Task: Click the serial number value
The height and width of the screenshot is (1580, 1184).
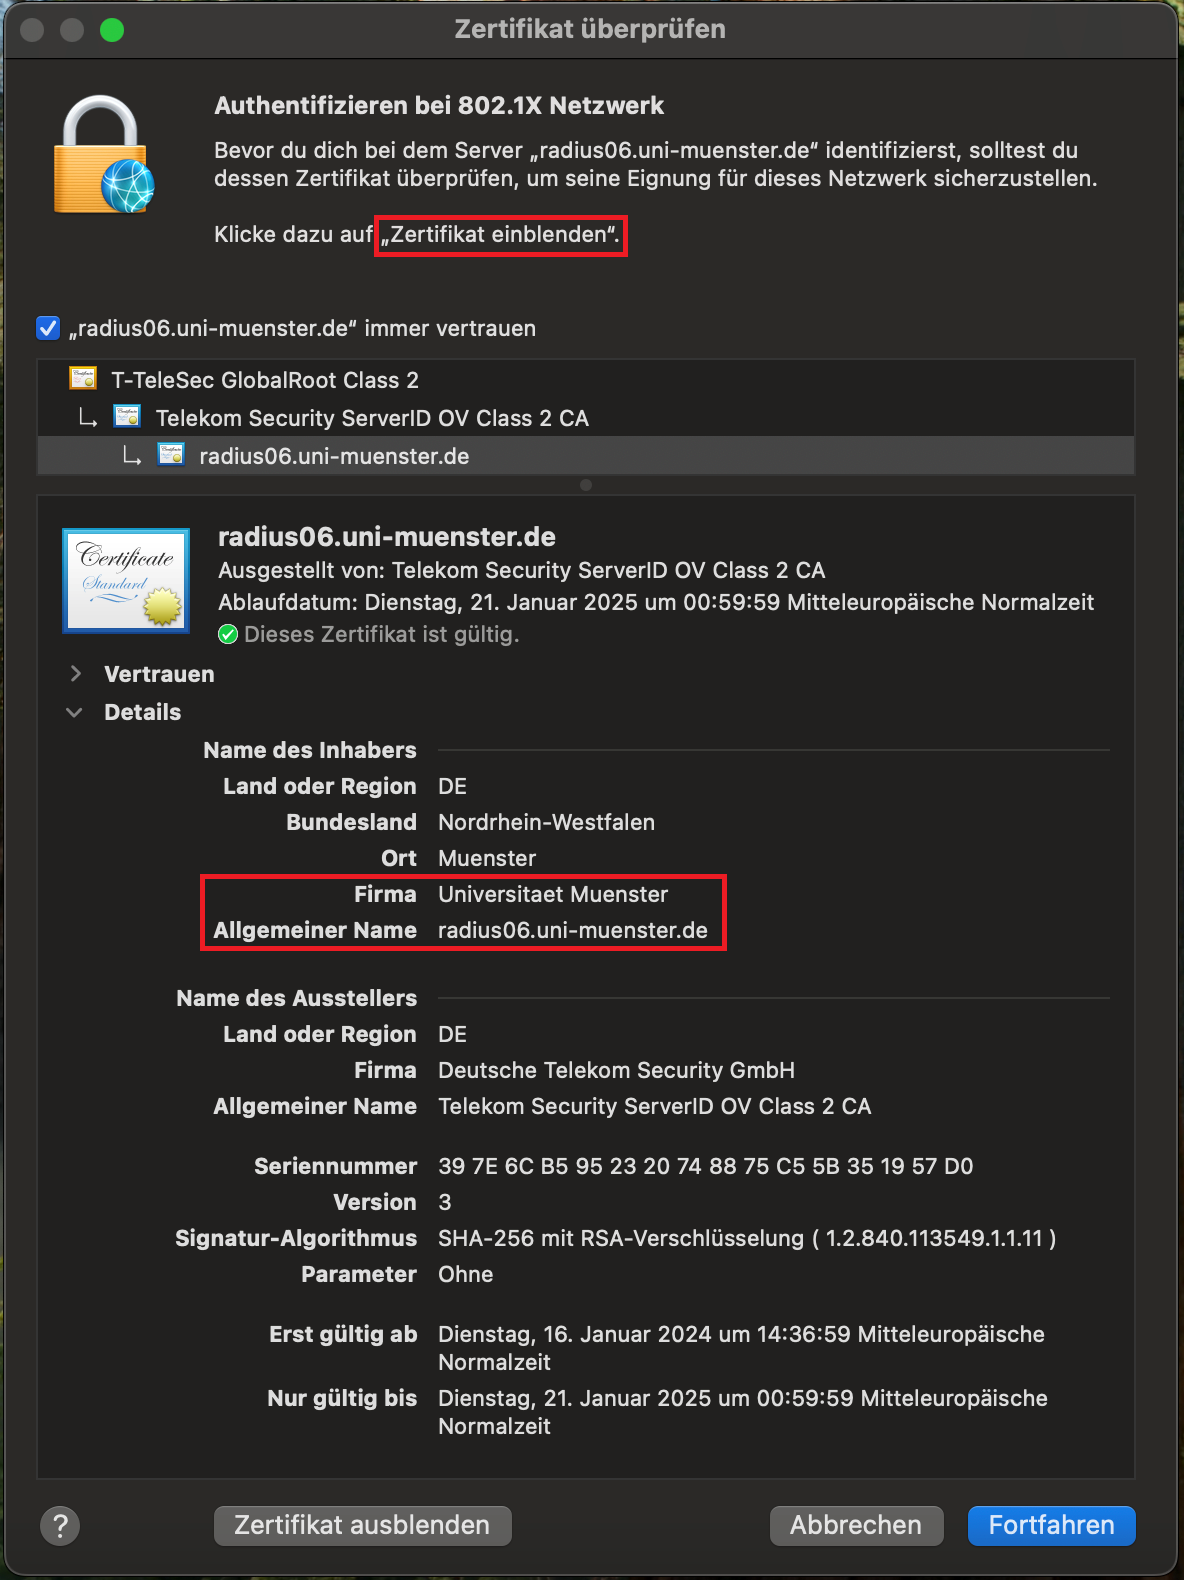Action: pos(705,1166)
